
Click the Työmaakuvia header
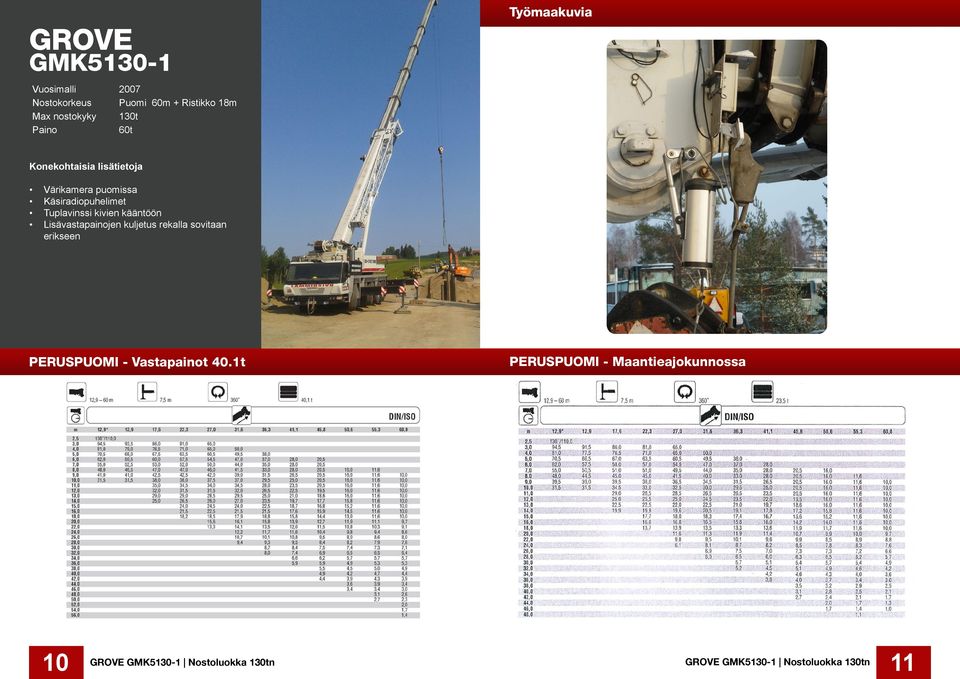[x=550, y=12]
